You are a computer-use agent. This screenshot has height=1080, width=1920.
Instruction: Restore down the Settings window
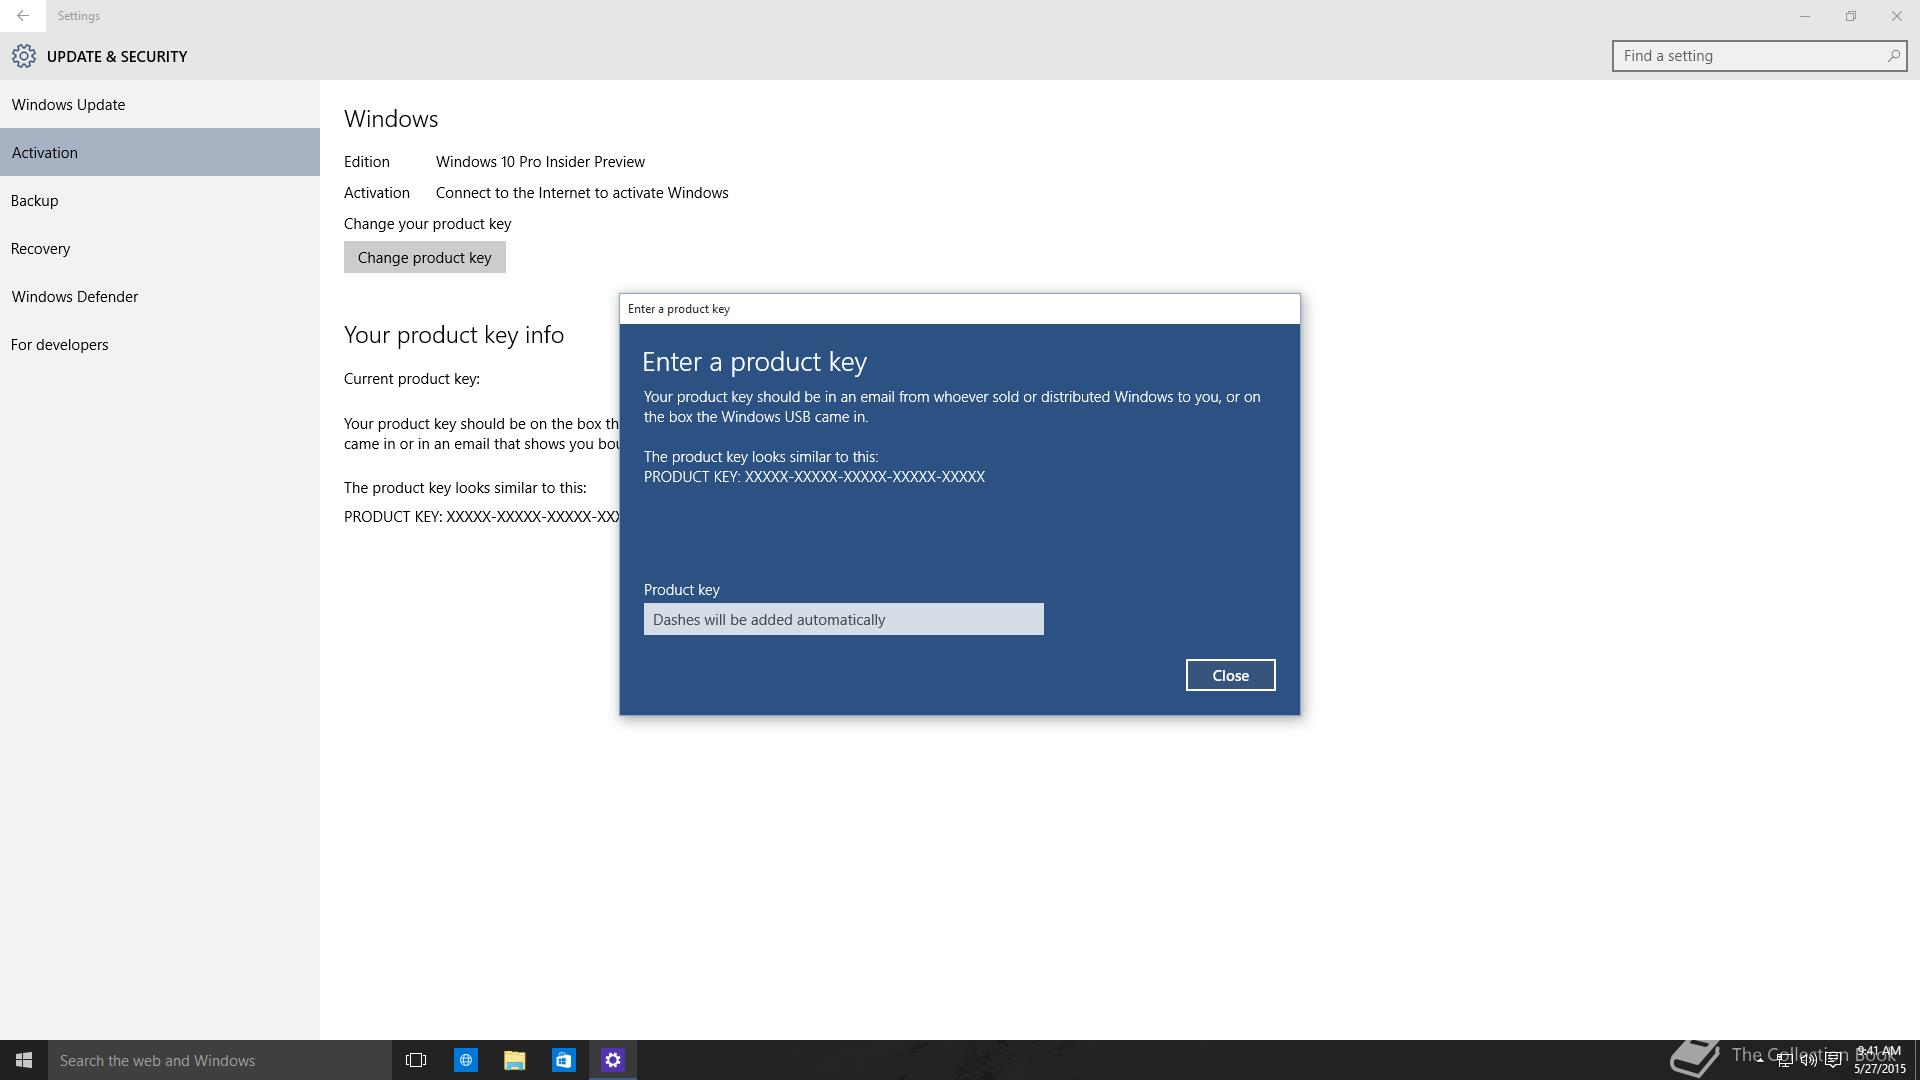tap(1851, 16)
